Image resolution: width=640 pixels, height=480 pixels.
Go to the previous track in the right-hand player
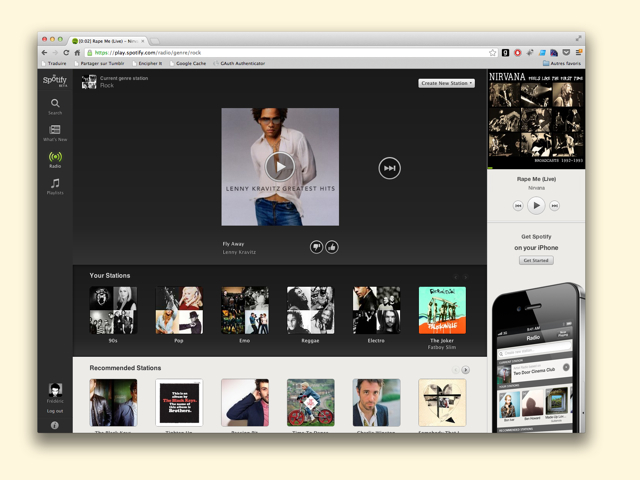point(518,206)
